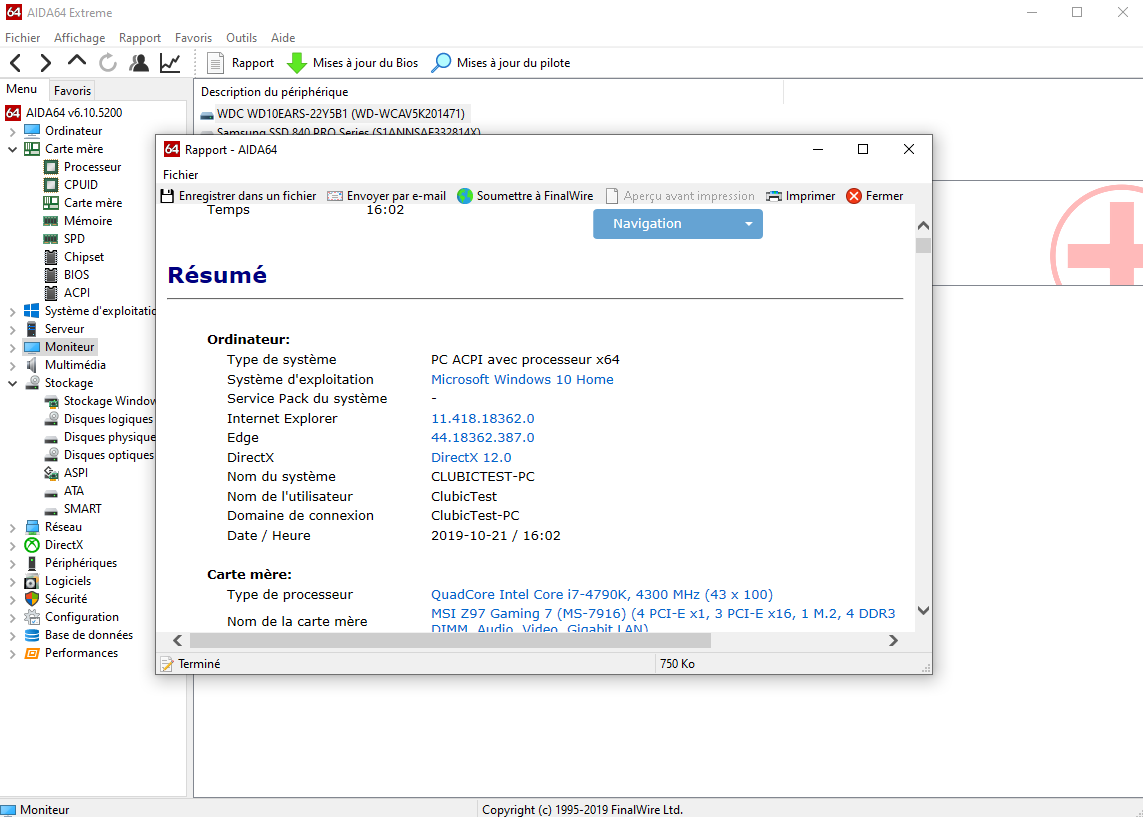This screenshot has width=1143, height=817.
Task: Click report vertical scrollbar up arrow
Action: [923, 226]
